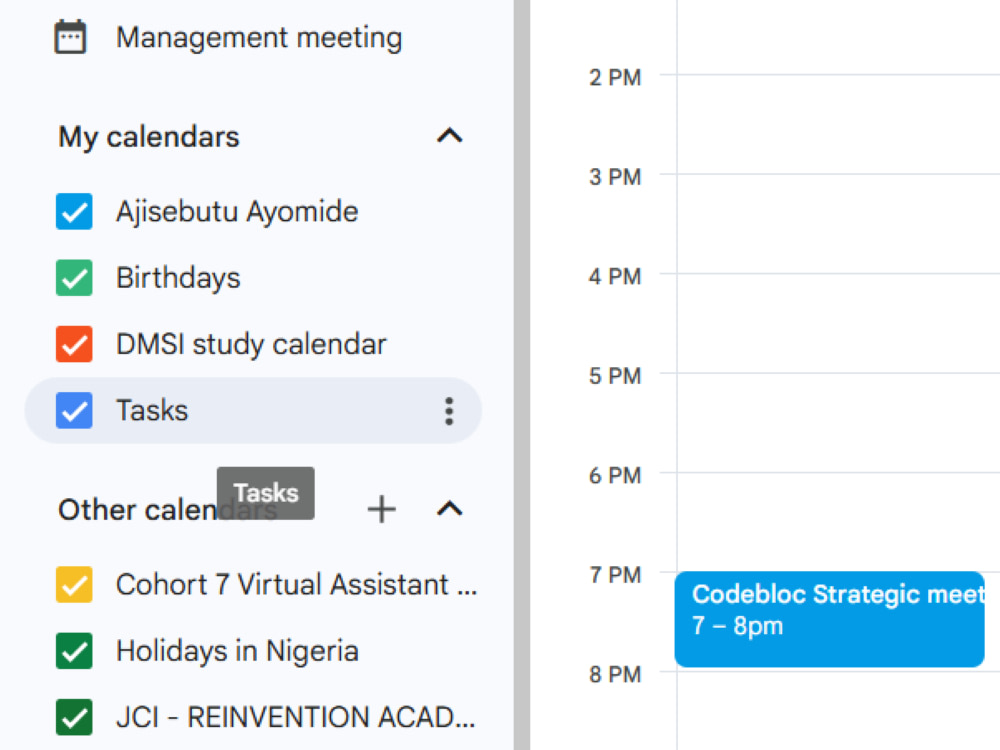Open the Tasks three-dot options menu
This screenshot has width=1000, height=750.
[x=449, y=411]
